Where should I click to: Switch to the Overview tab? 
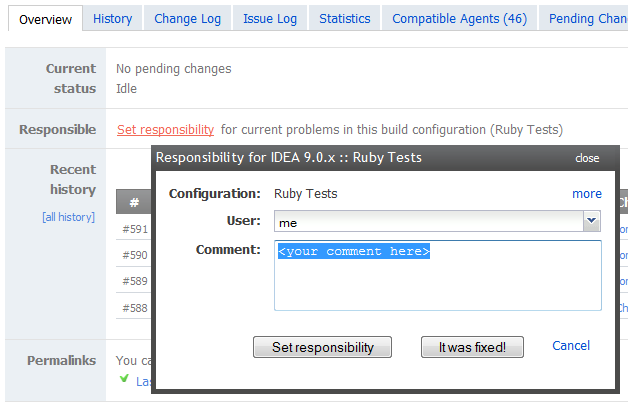pos(45,18)
